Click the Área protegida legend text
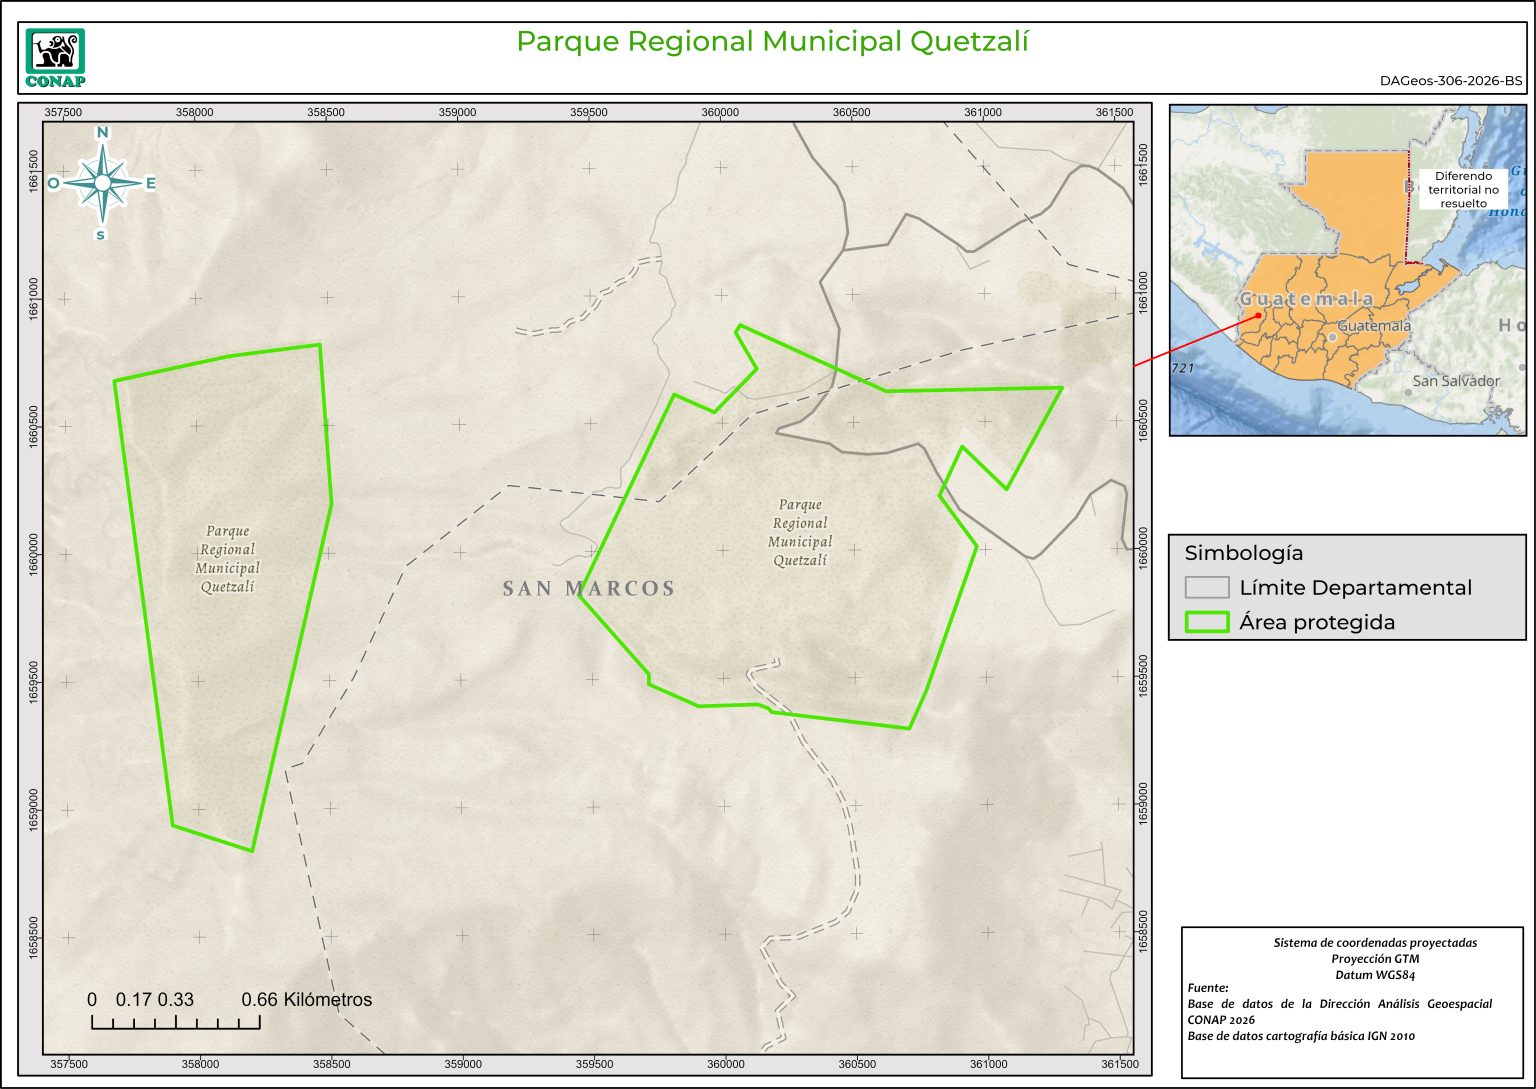Image resolution: width=1536 pixels, height=1089 pixels. coord(1317,622)
